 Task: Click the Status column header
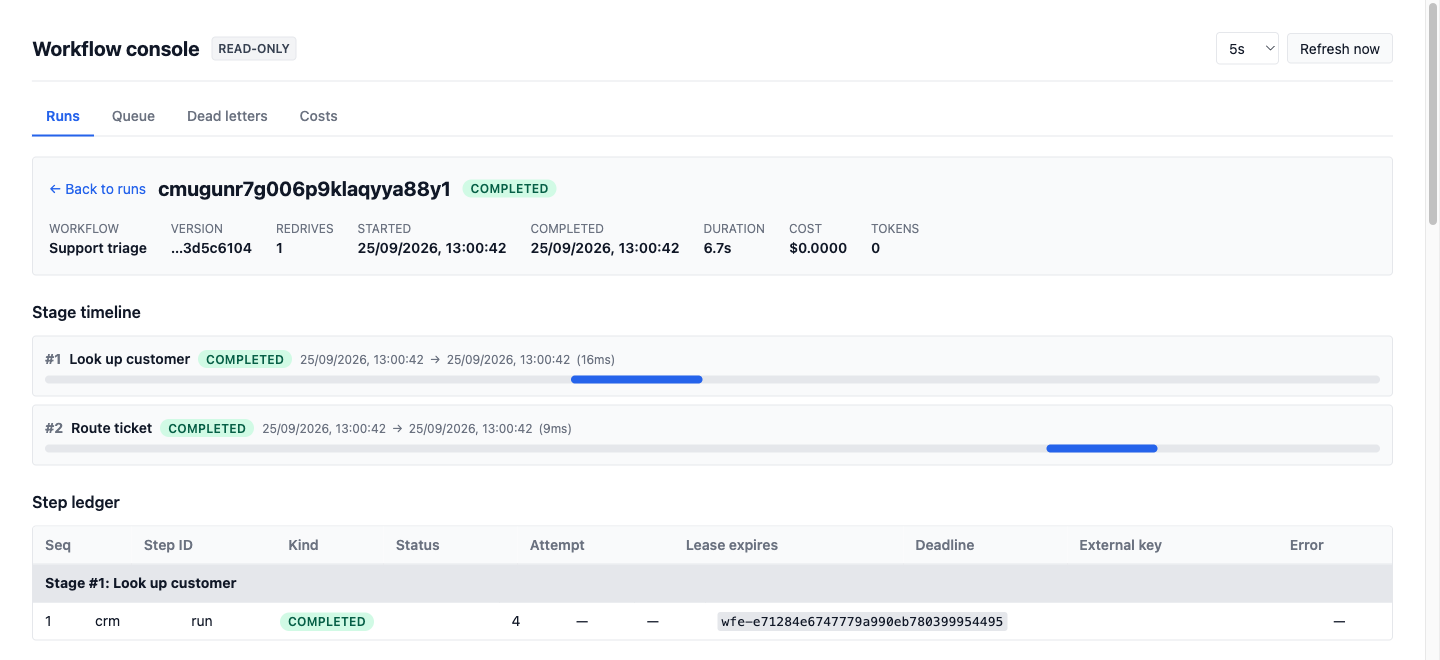click(417, 545)
